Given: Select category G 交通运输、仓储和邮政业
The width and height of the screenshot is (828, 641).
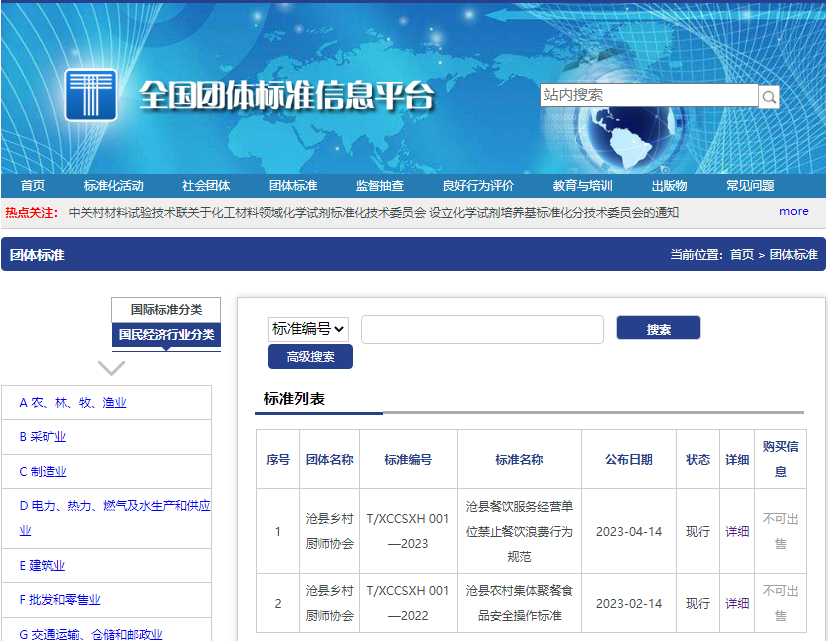Looking at the screenshot, I should click(91, 634).
